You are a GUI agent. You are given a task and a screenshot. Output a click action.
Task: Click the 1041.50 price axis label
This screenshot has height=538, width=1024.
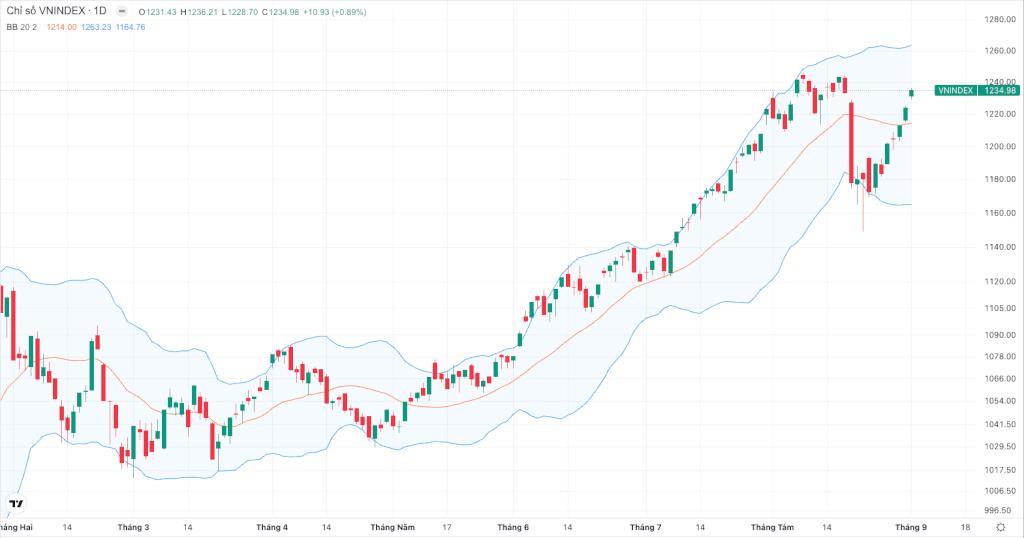coord(1000,424)
